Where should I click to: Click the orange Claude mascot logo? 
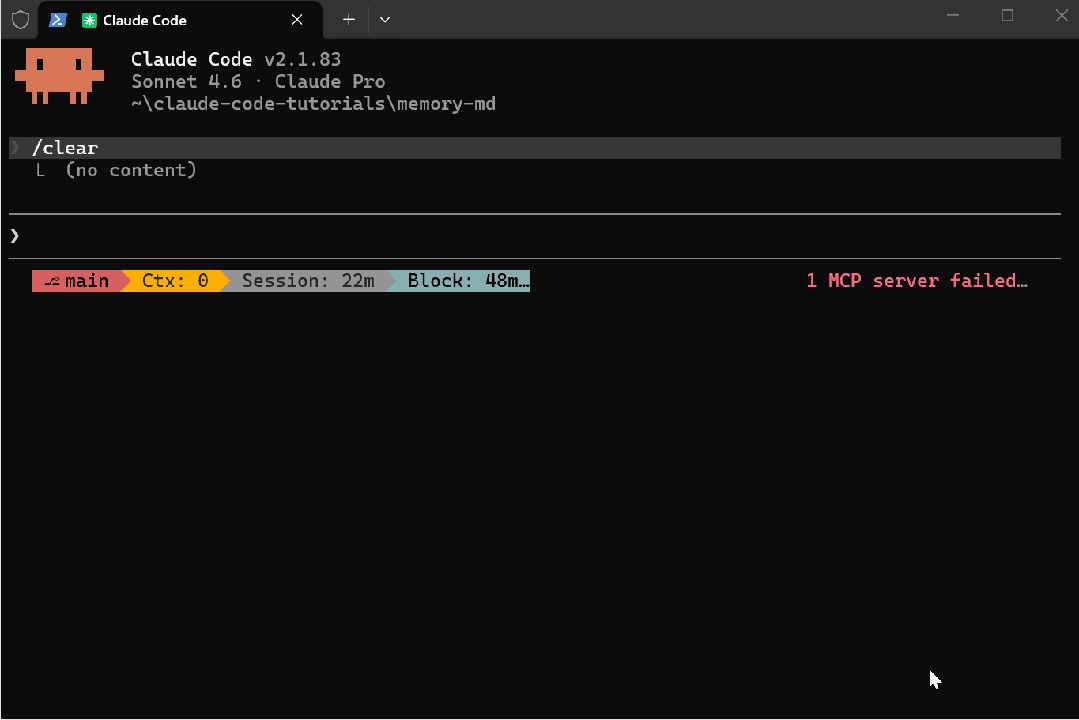(59, 76)
